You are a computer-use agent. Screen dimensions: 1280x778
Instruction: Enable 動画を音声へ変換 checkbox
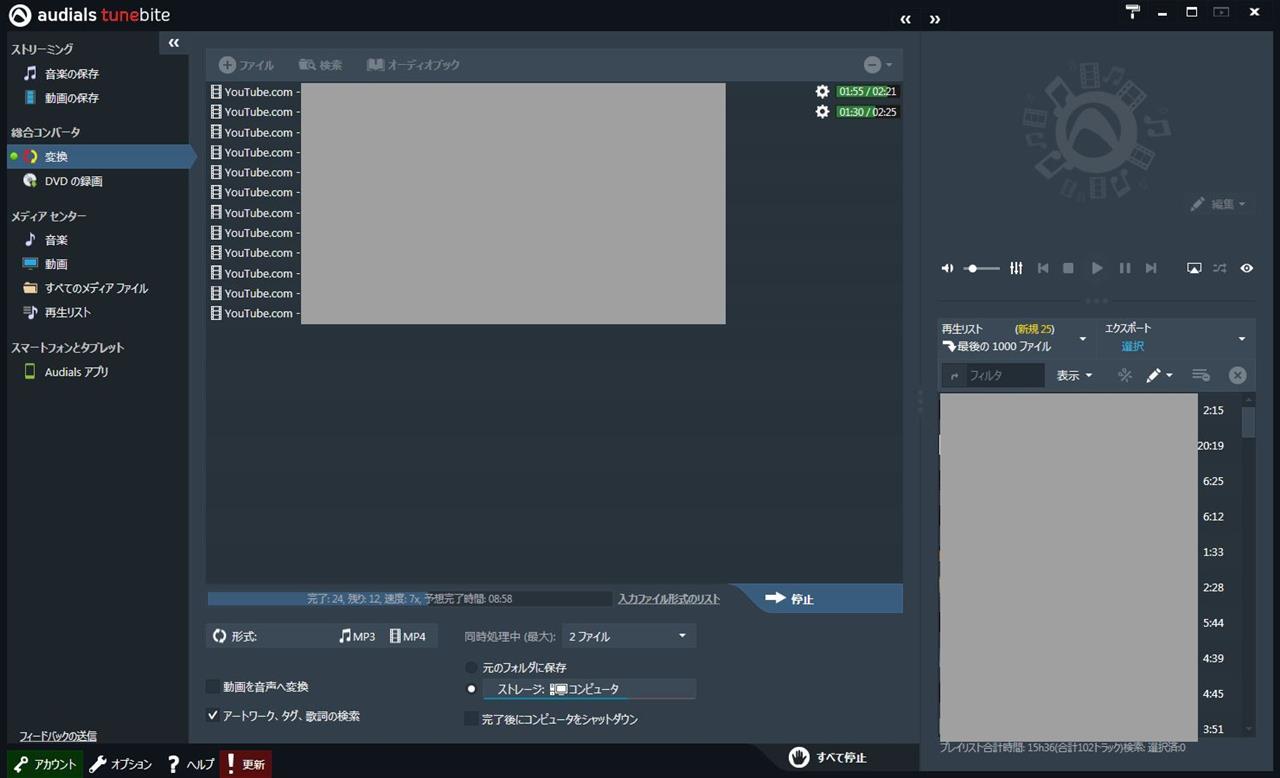pos(212,687)
